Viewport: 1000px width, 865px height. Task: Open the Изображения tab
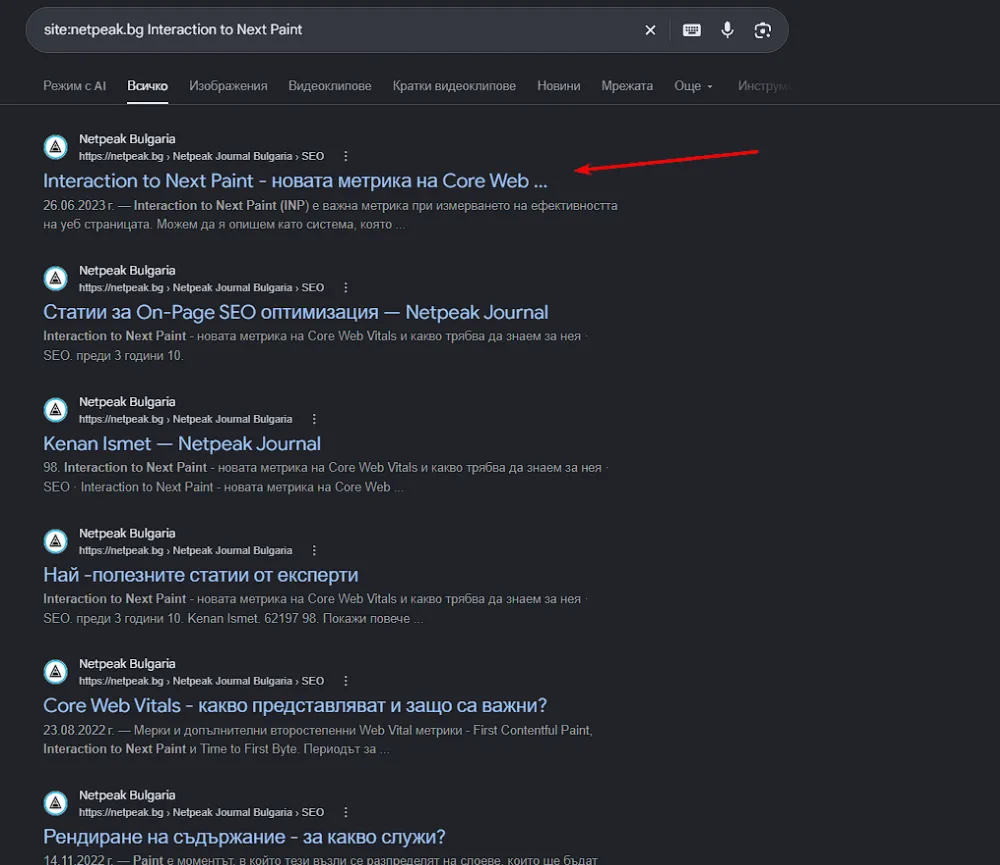pos(228,85)
